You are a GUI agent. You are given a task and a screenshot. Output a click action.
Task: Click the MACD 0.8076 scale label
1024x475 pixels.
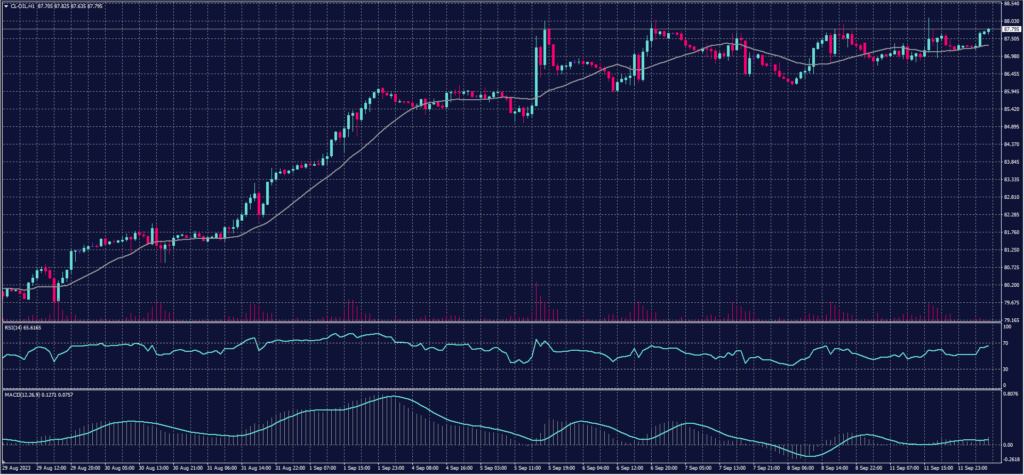click(x=1010, y=394)
